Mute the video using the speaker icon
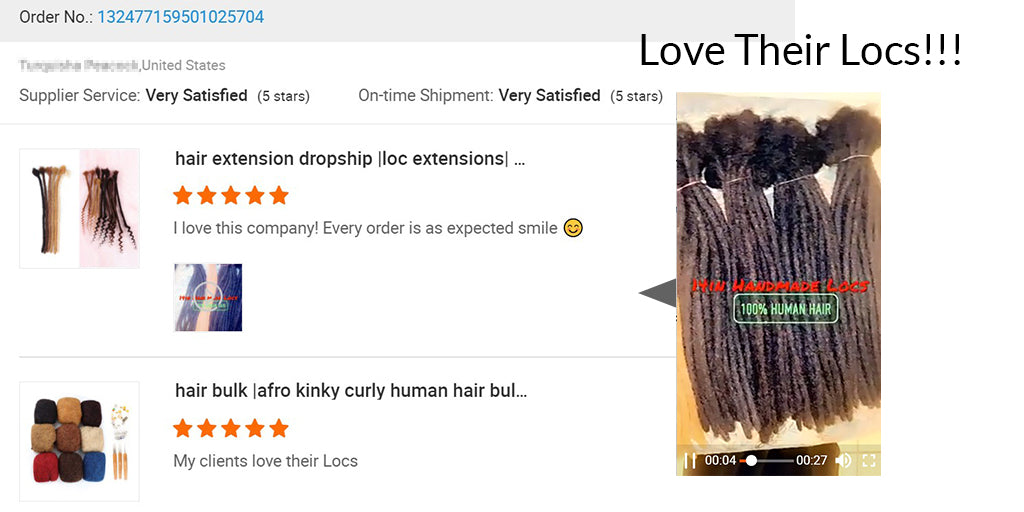Viewport: 1024px width, 512px height. pos(843,461)
